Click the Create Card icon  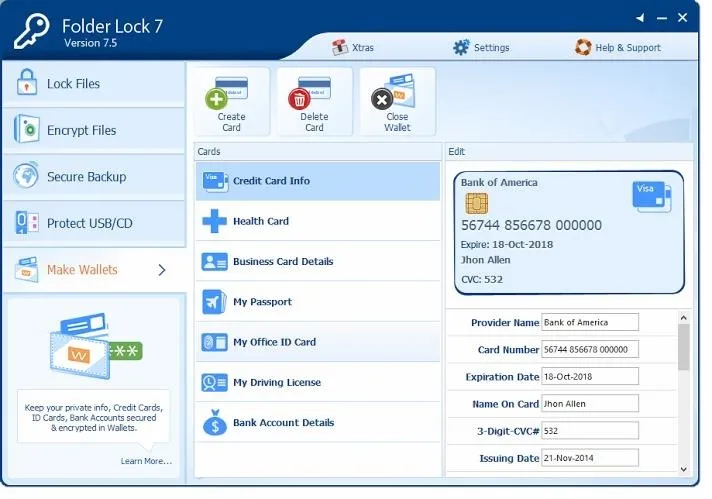pos(227,93)
